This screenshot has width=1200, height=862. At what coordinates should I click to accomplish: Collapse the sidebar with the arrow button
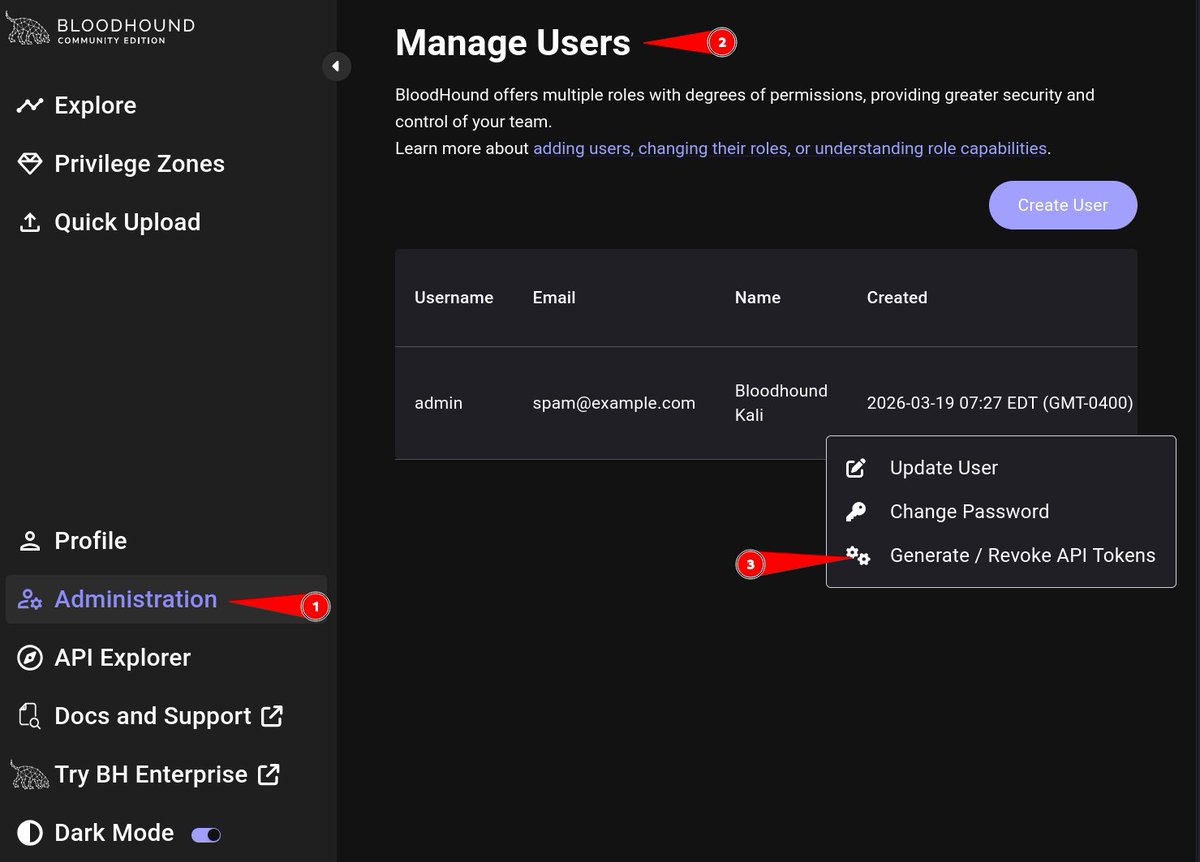point(336,66)
